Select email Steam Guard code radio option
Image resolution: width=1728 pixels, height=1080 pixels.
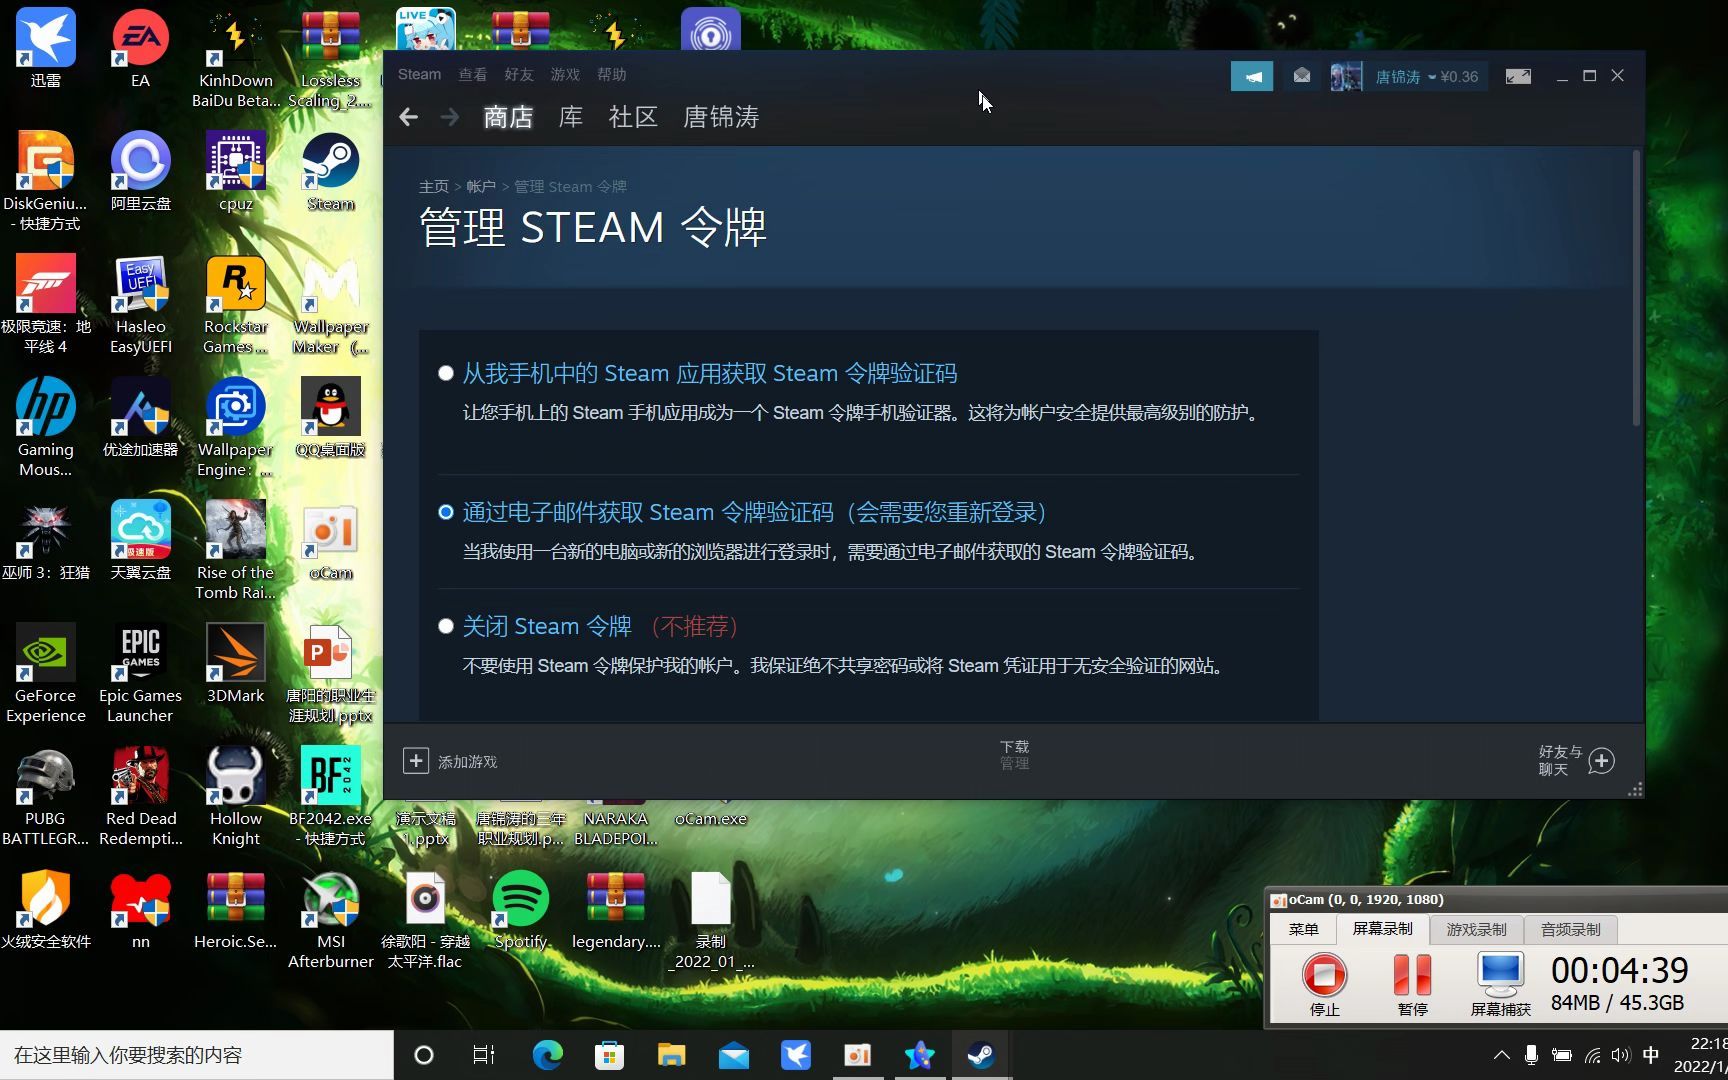click(446, 512)
